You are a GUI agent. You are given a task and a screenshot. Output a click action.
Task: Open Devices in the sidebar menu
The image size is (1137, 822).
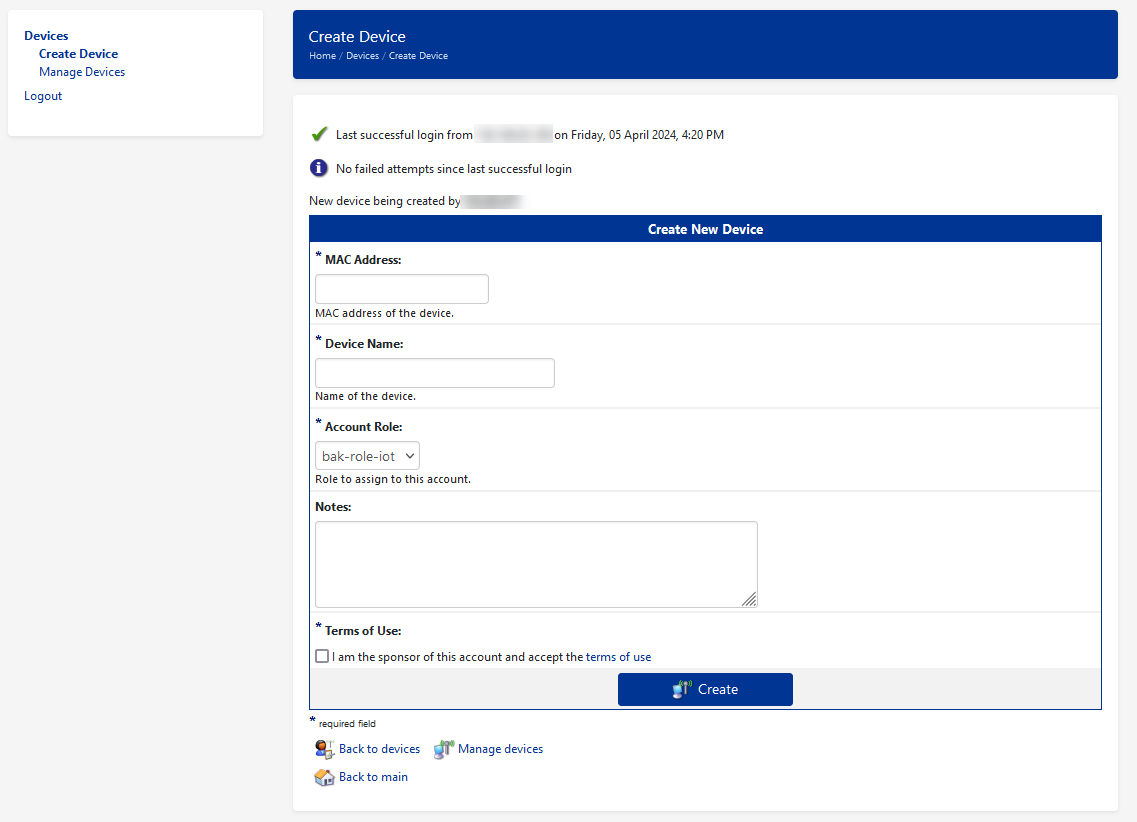pyautogui.click(x=46, y=36)
